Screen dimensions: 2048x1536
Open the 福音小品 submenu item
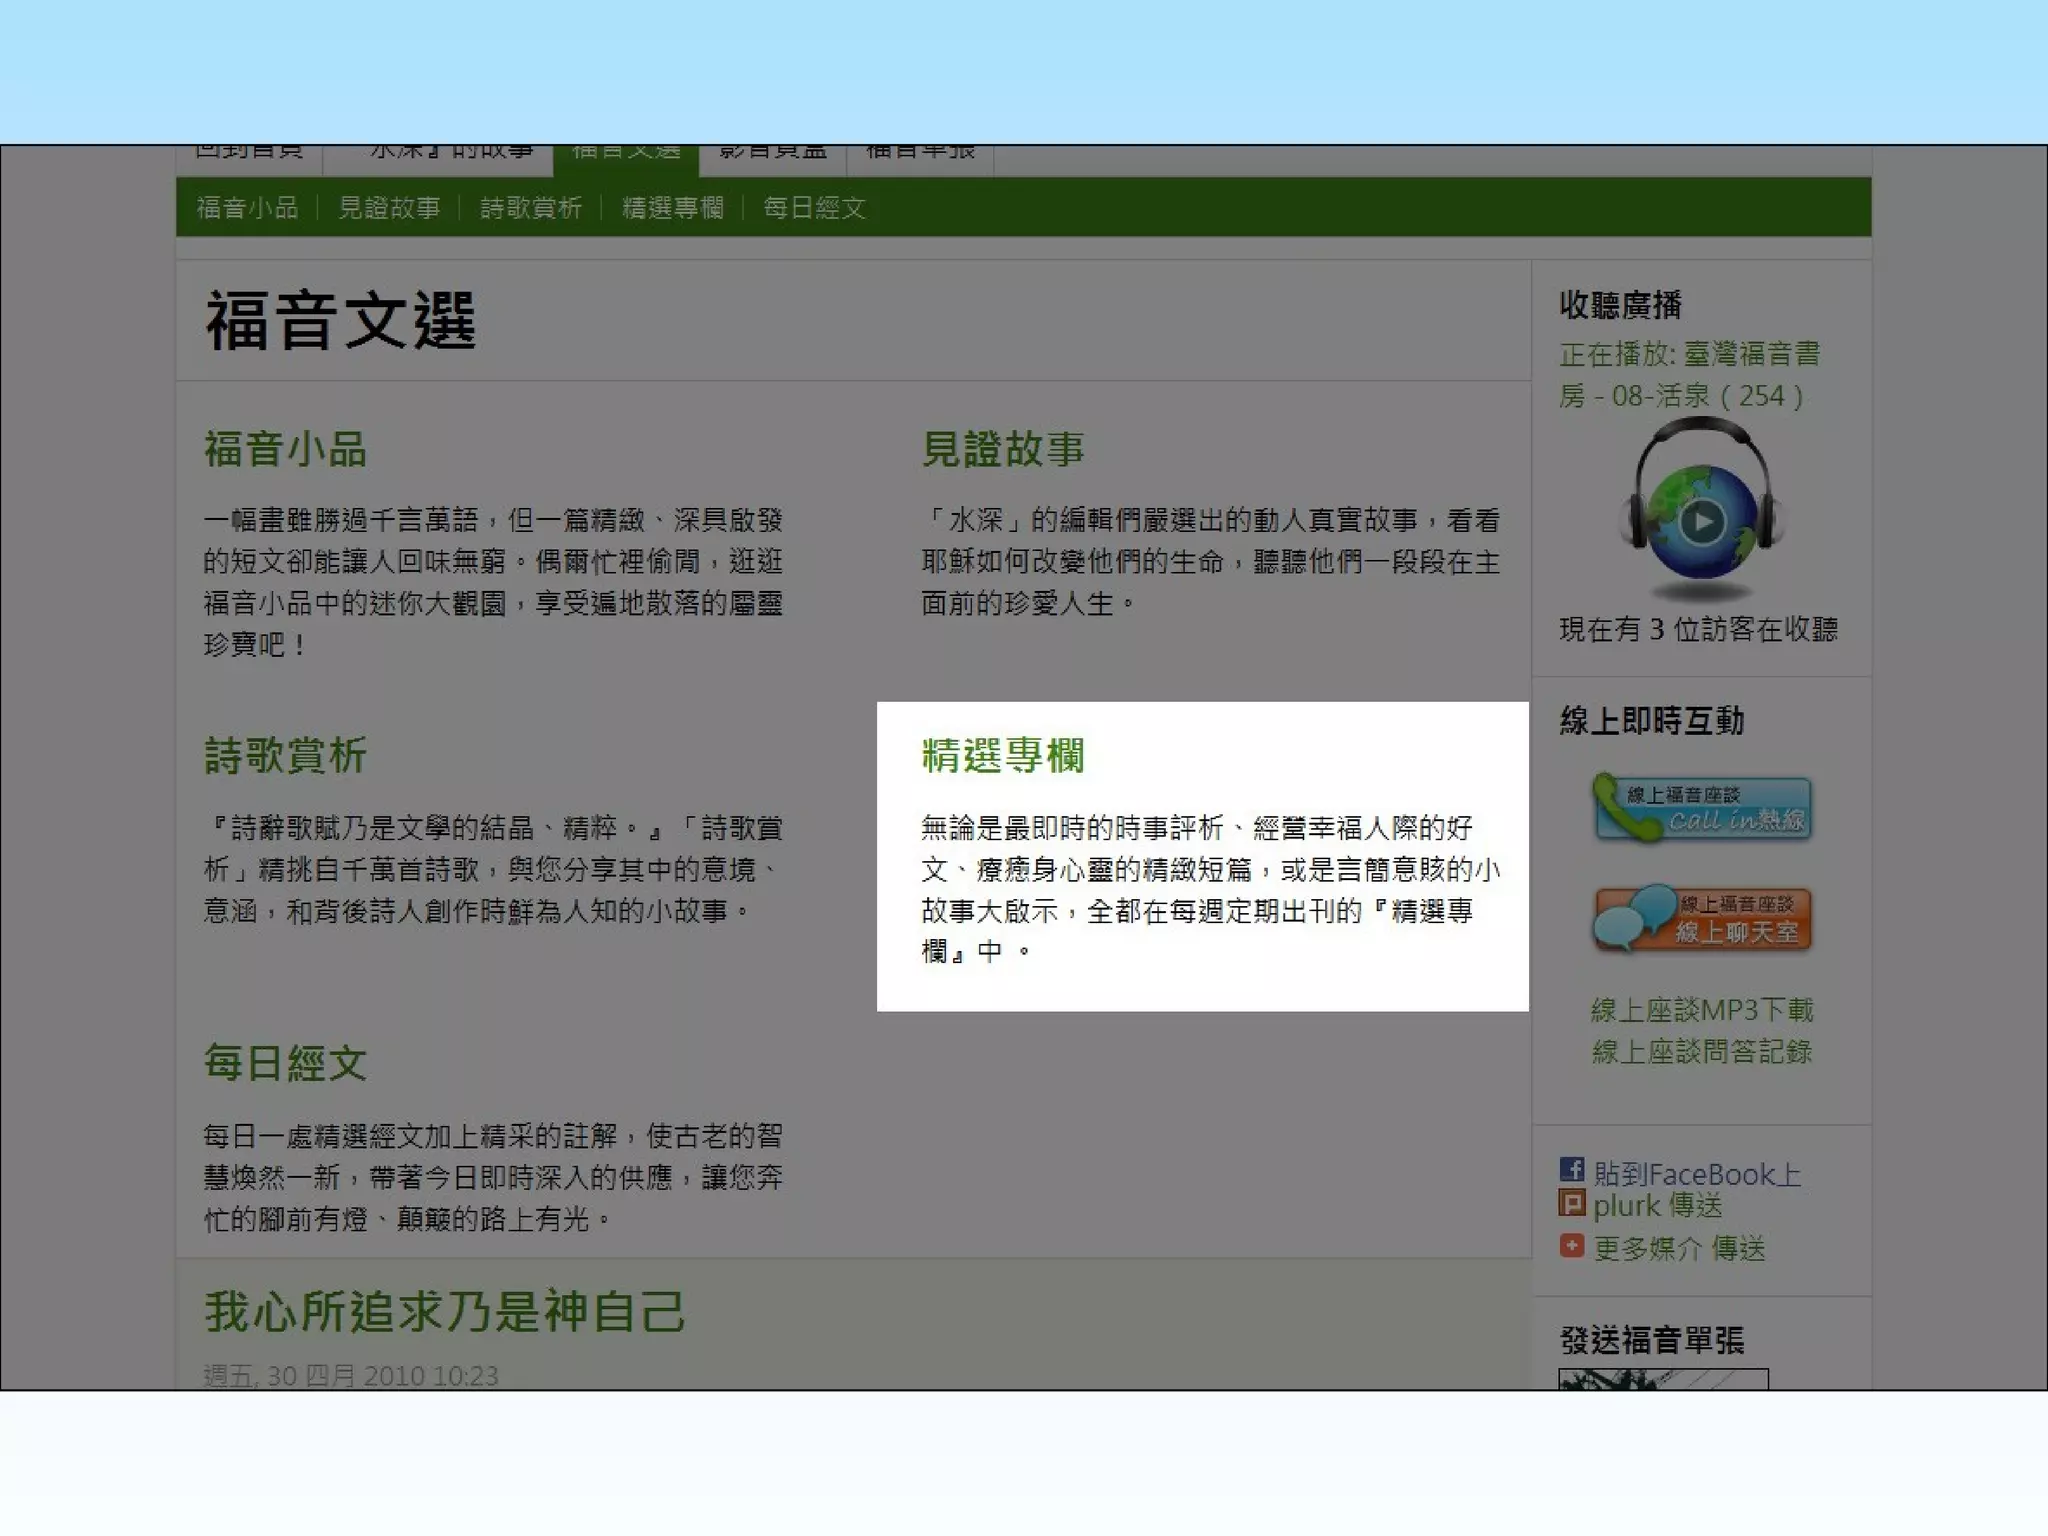(247, 207)
